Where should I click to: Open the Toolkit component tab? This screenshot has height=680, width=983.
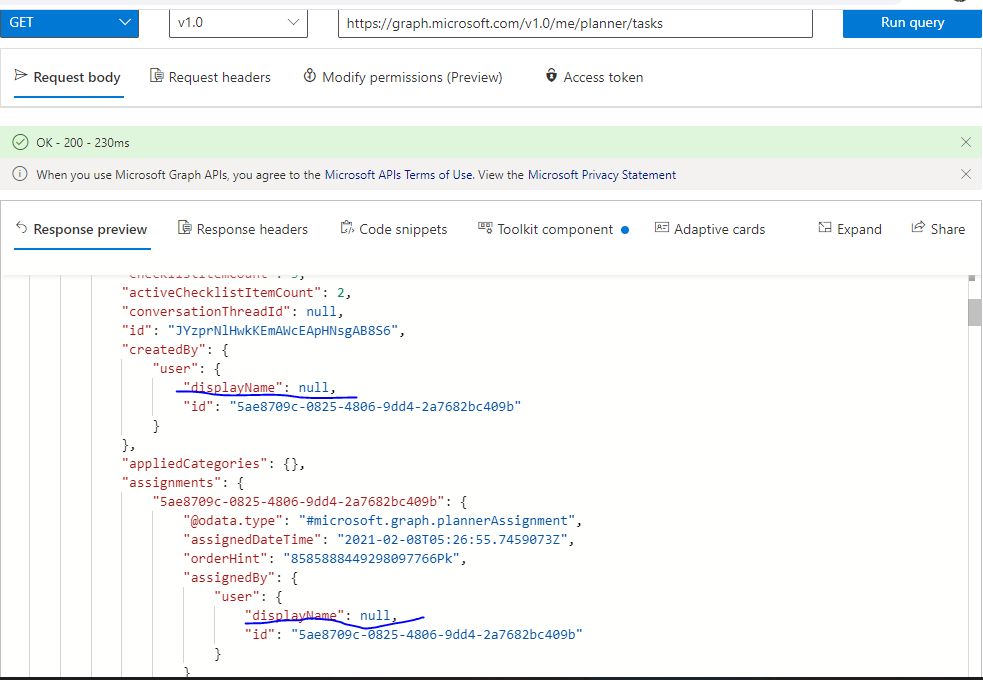point(553,229)
